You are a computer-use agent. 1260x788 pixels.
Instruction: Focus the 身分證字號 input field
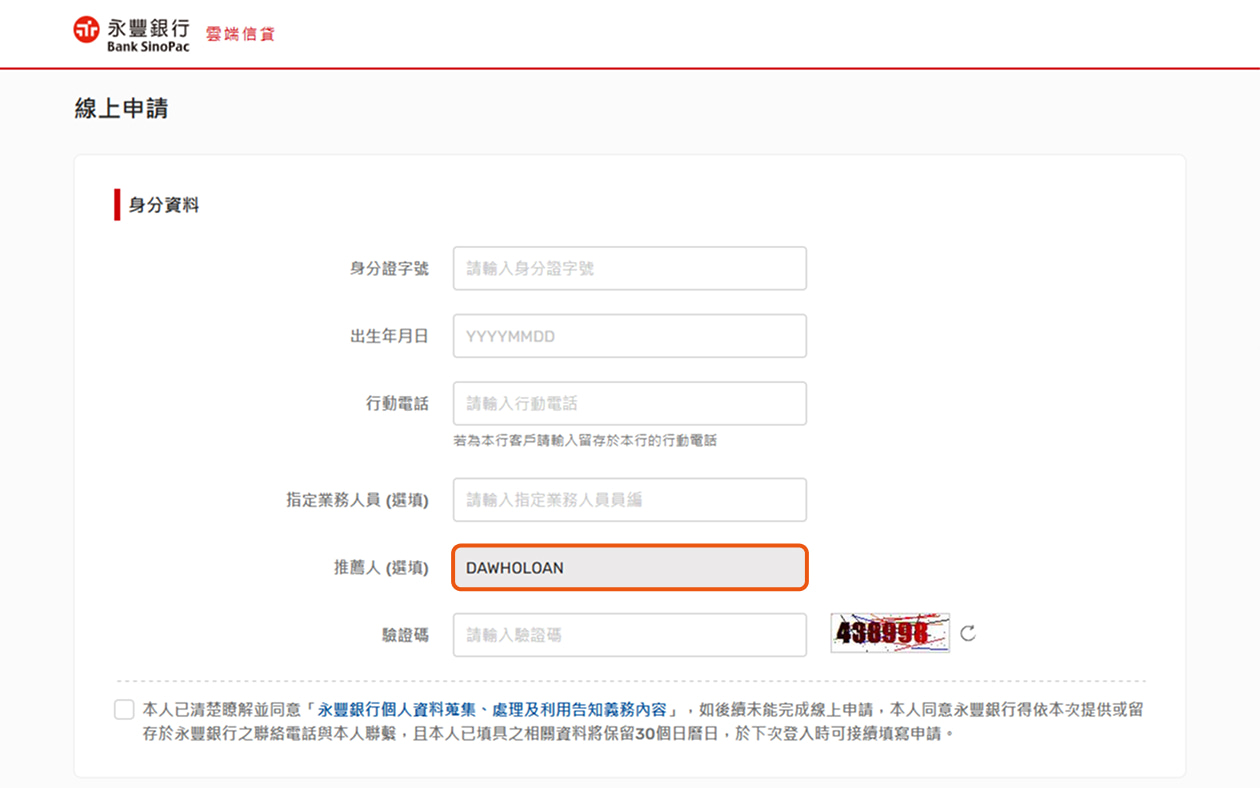click(629, 268)
